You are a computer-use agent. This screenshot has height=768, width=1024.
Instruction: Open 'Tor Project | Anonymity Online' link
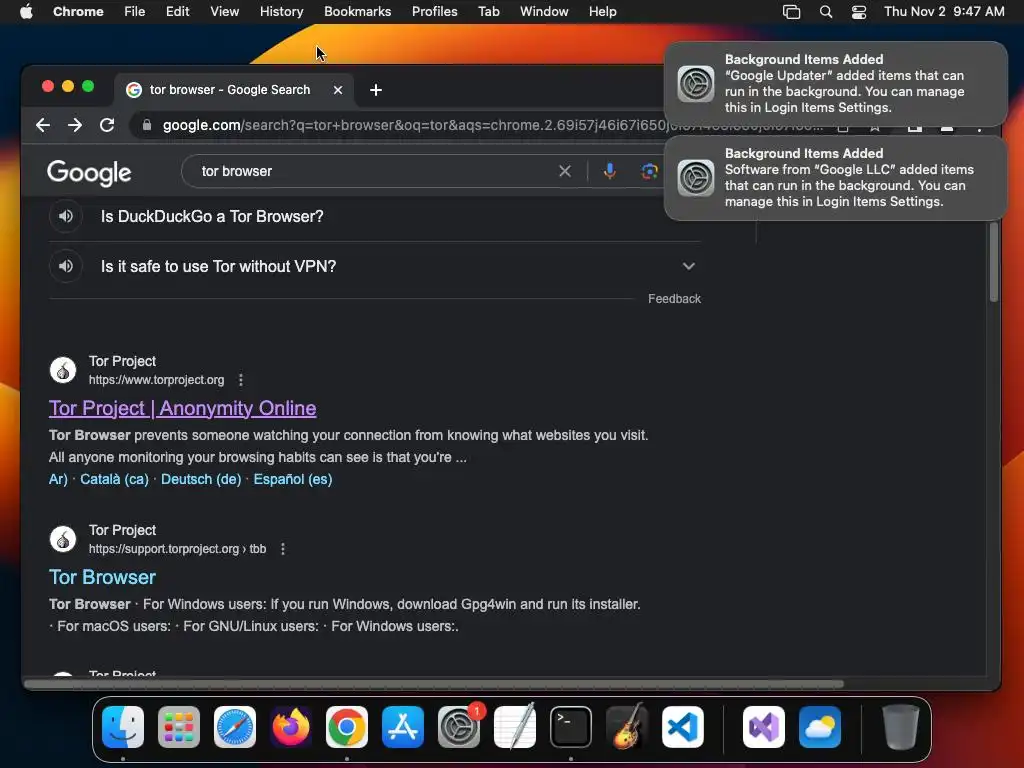tap(182, 408)
